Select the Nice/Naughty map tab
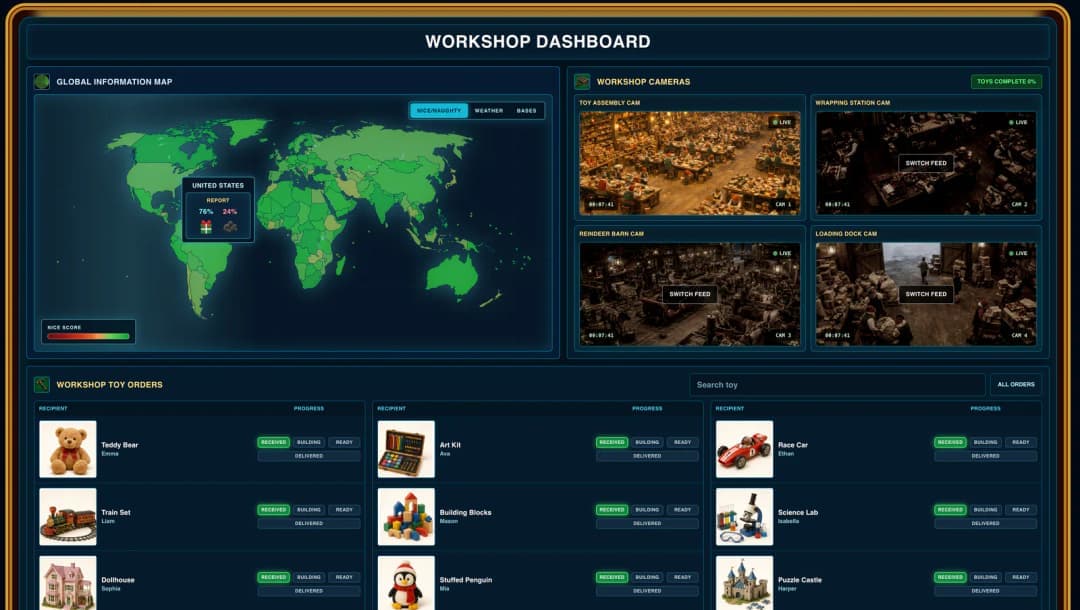Viewport: 1080px width, 610px height. tap(439, 111)
